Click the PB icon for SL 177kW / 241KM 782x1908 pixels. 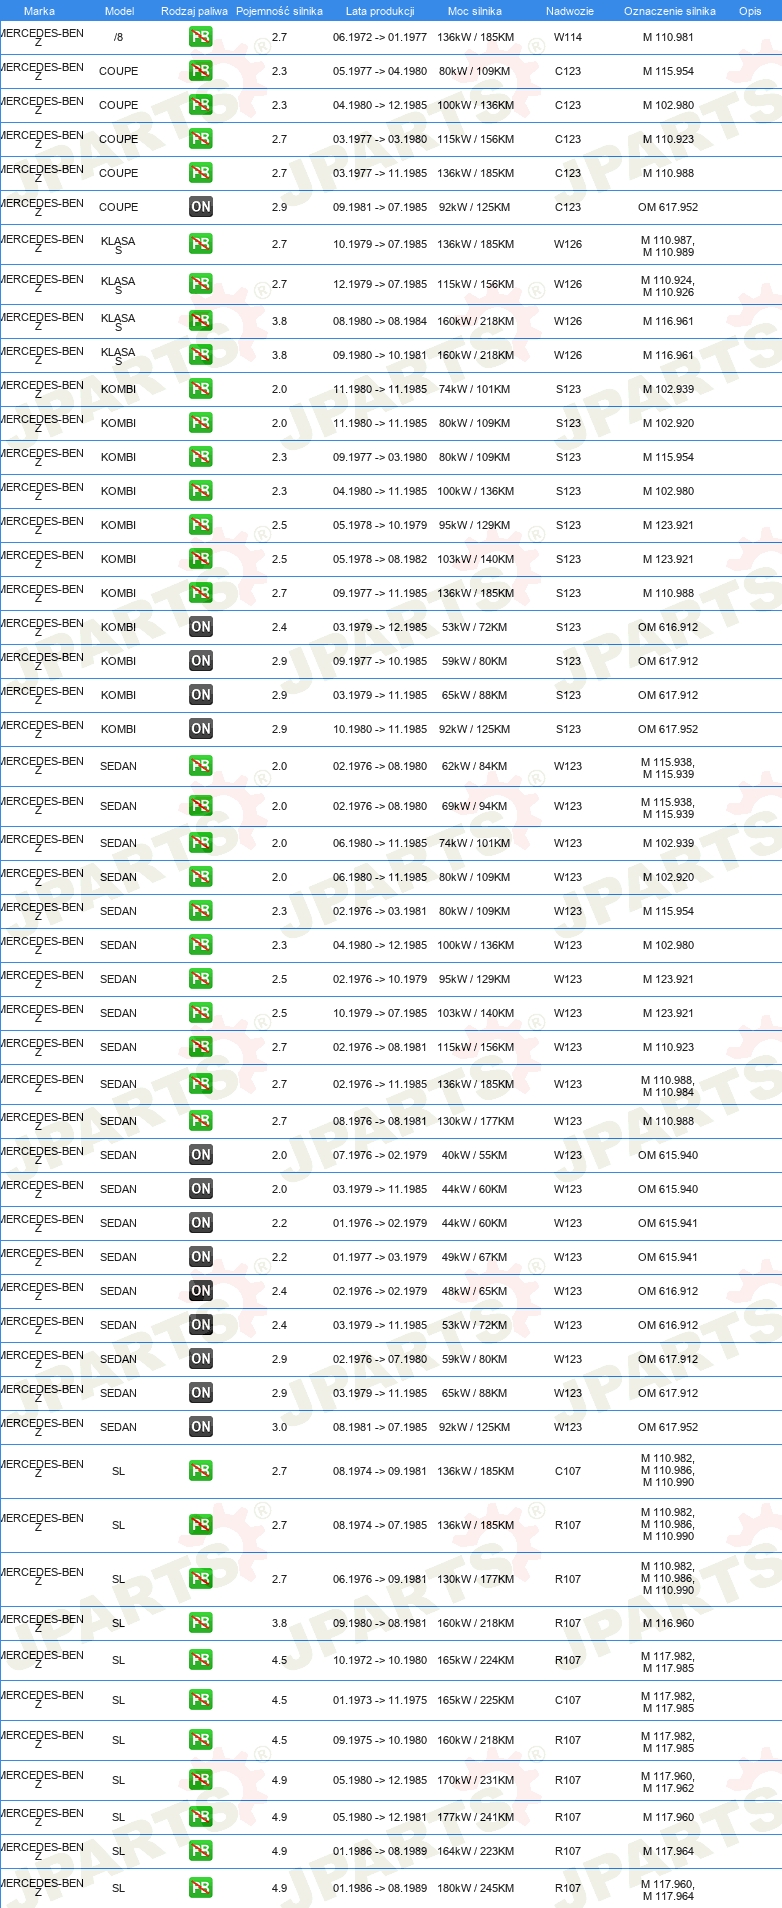coord(201,1817)
